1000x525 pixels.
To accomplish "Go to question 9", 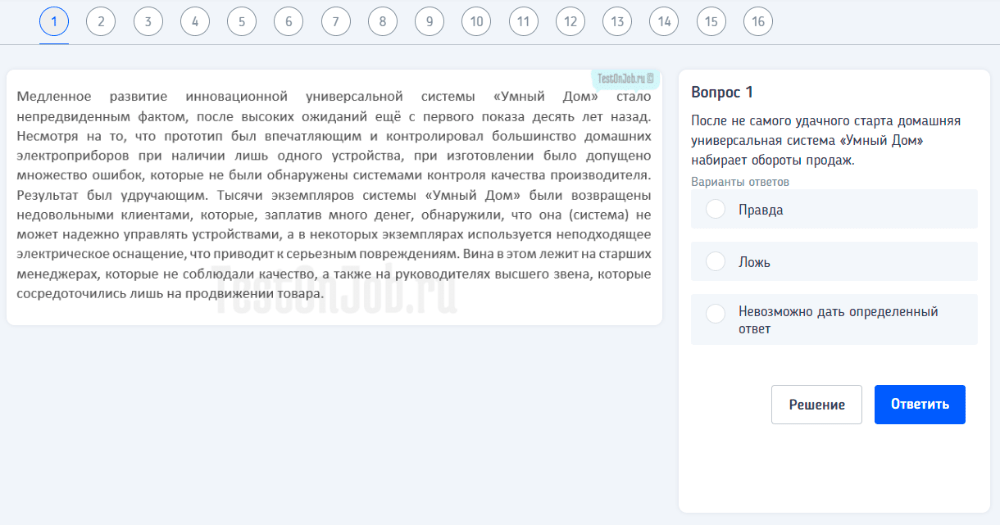I will tap(429, 22).
